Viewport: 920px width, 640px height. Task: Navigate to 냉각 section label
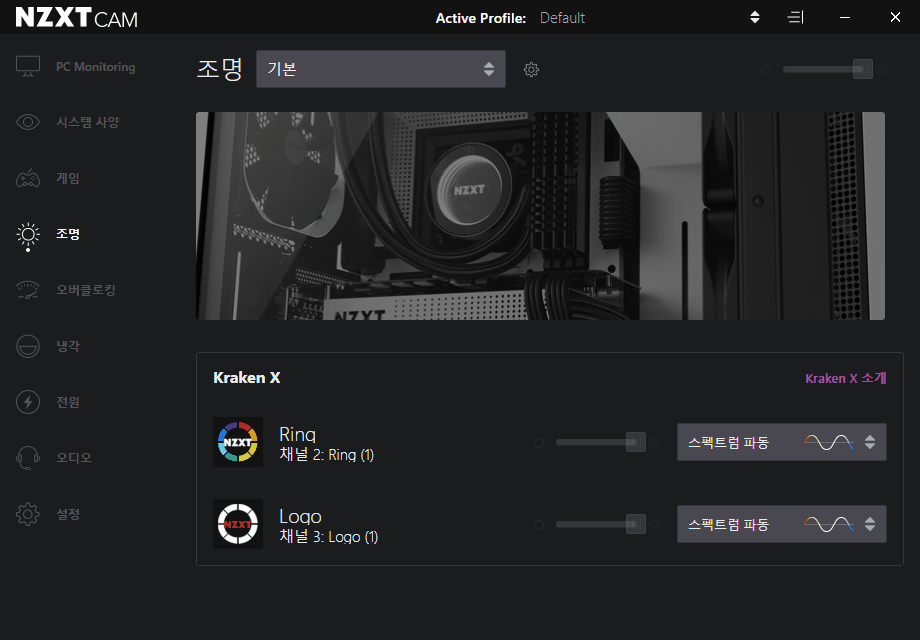[x=67, y=346]
